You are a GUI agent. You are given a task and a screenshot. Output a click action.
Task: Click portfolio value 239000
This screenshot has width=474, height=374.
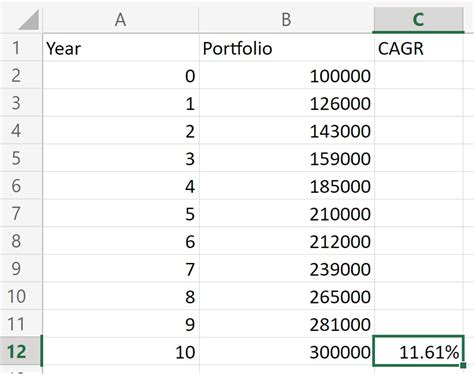pos(287,269)
